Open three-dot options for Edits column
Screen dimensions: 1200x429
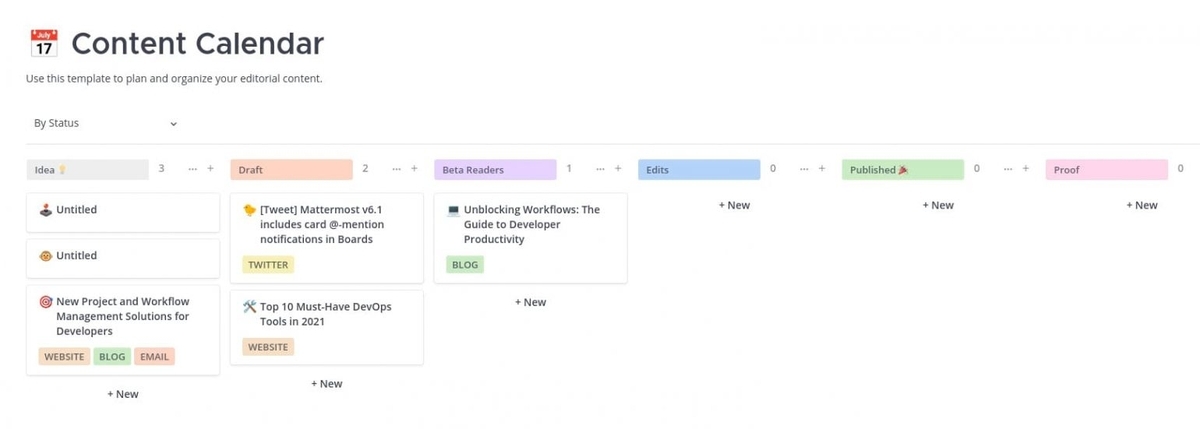point(805,169)
